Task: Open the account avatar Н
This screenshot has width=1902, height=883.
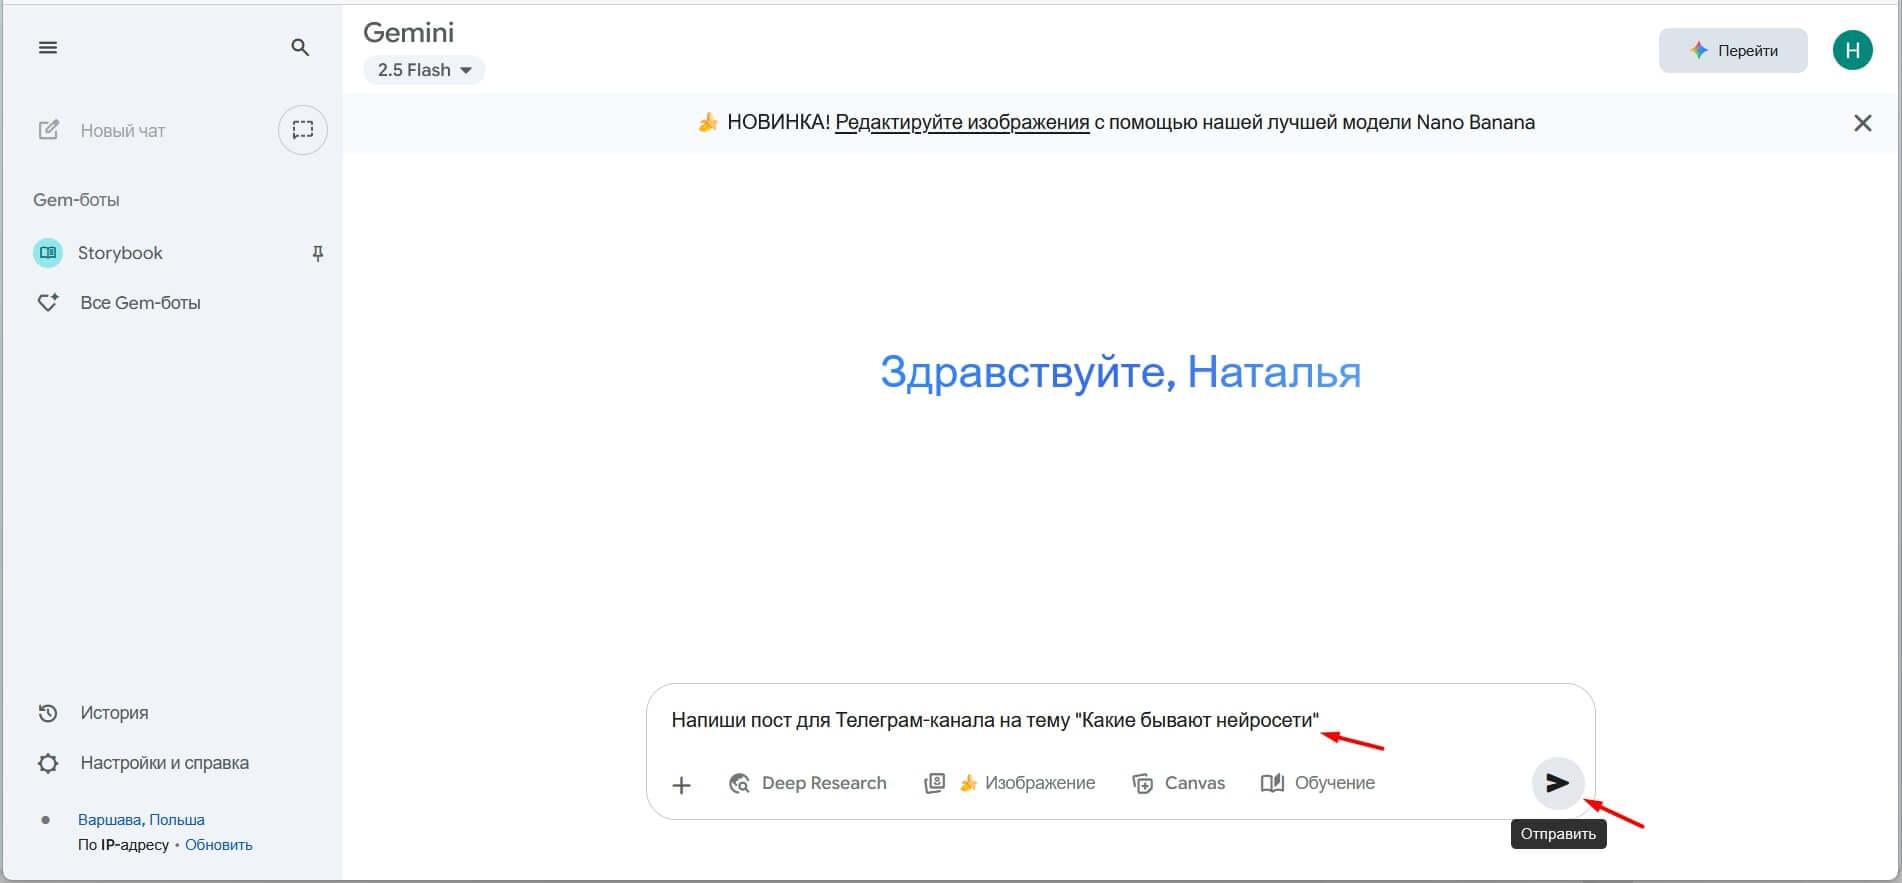Action: click(x=1852, y=50)
